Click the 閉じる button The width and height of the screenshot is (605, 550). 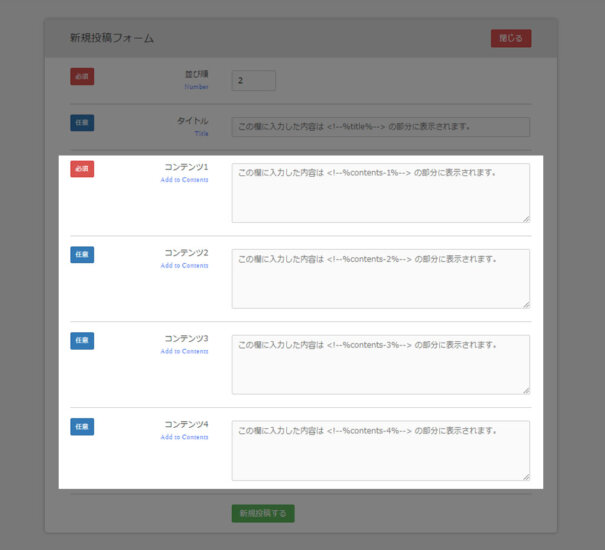(x=510, y=38)
